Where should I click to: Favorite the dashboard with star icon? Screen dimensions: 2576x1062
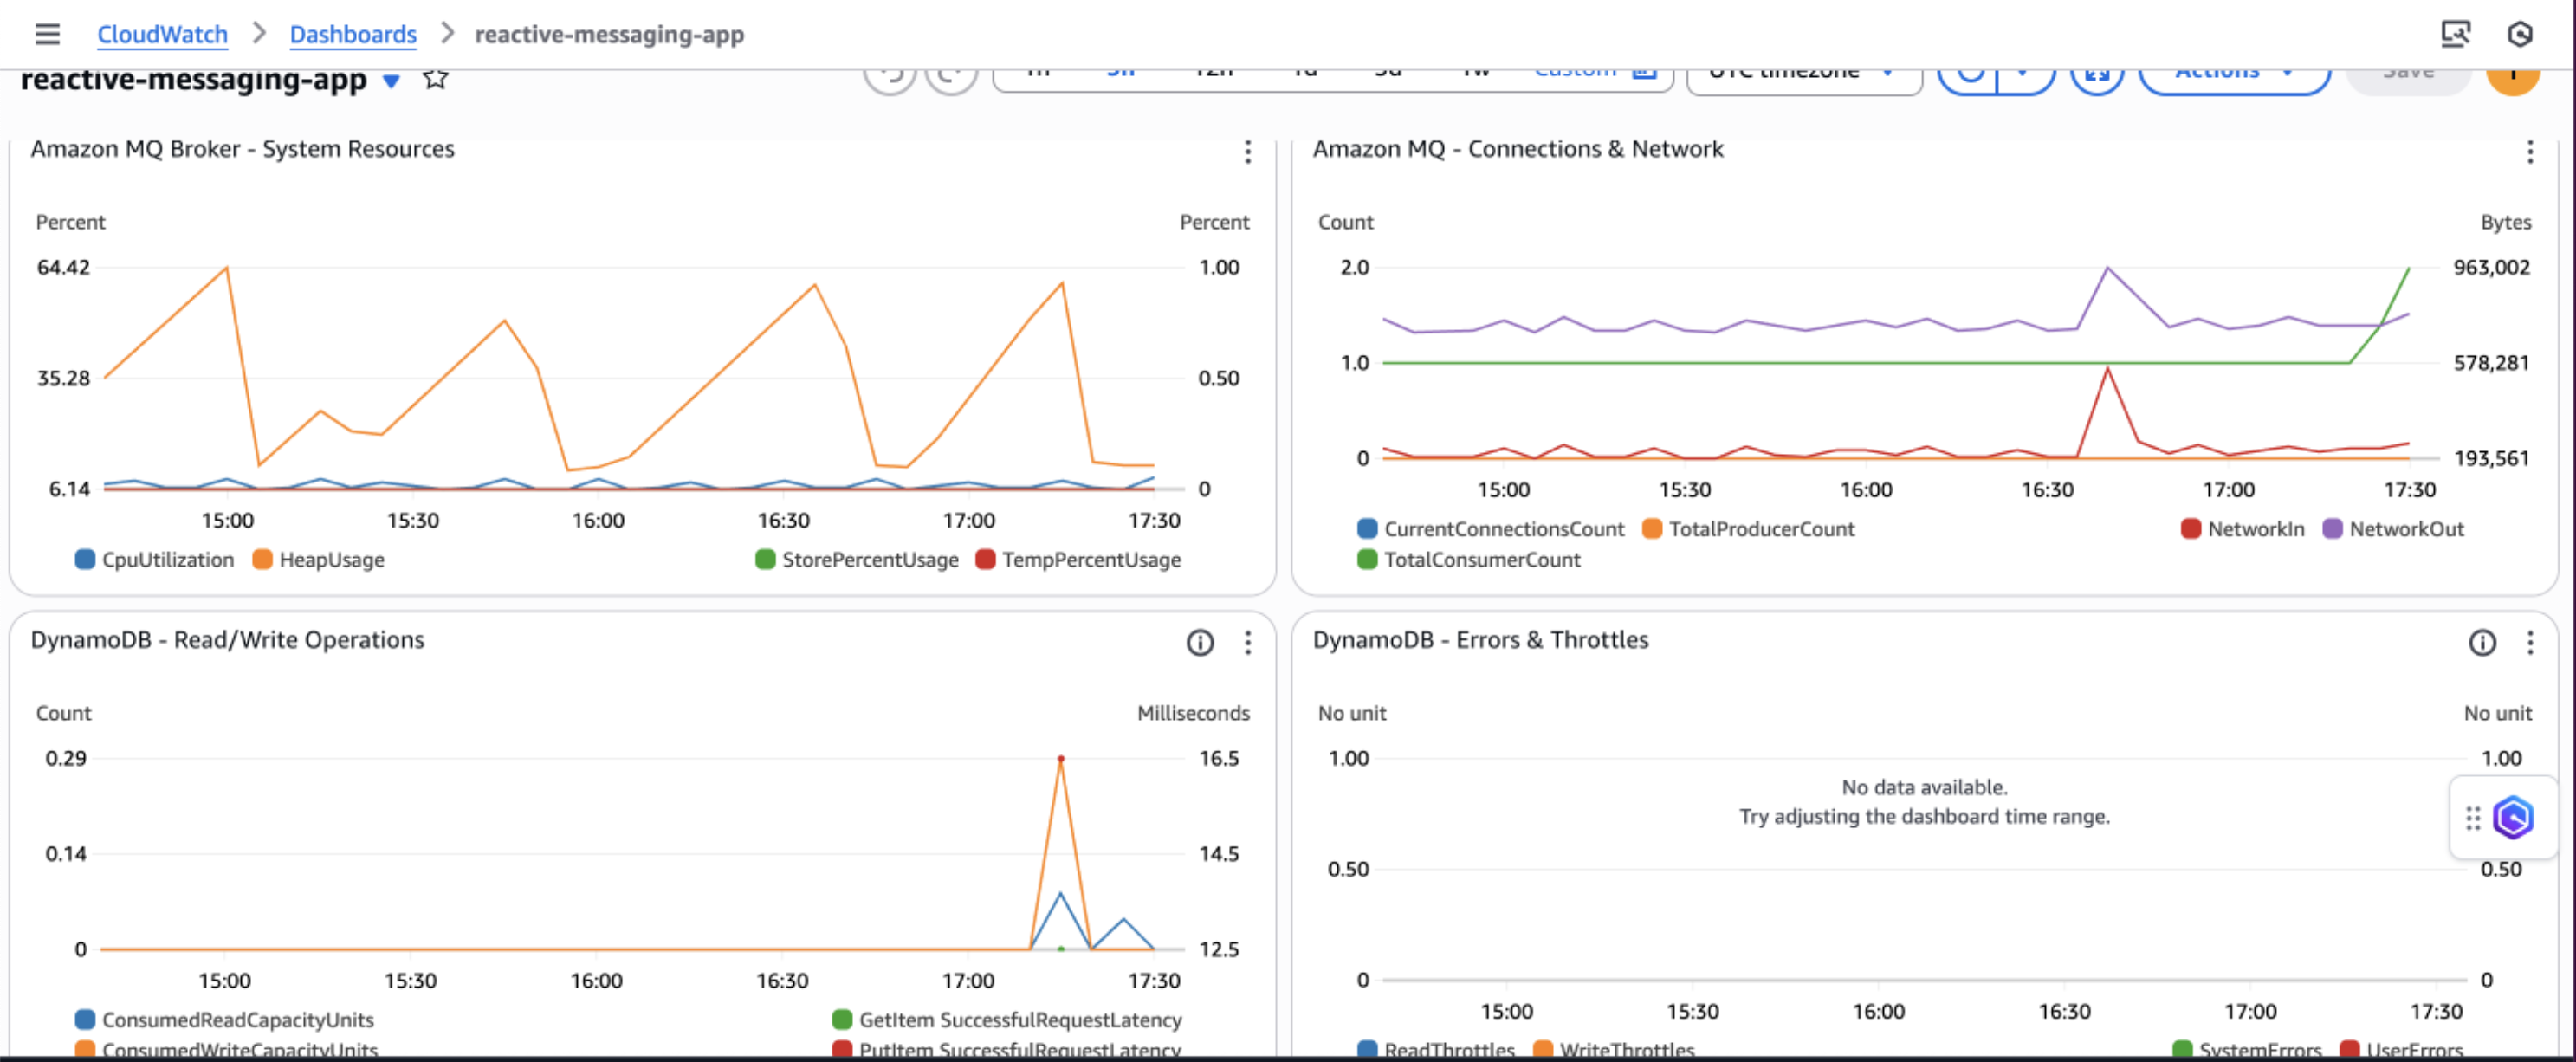coord(435,79)
